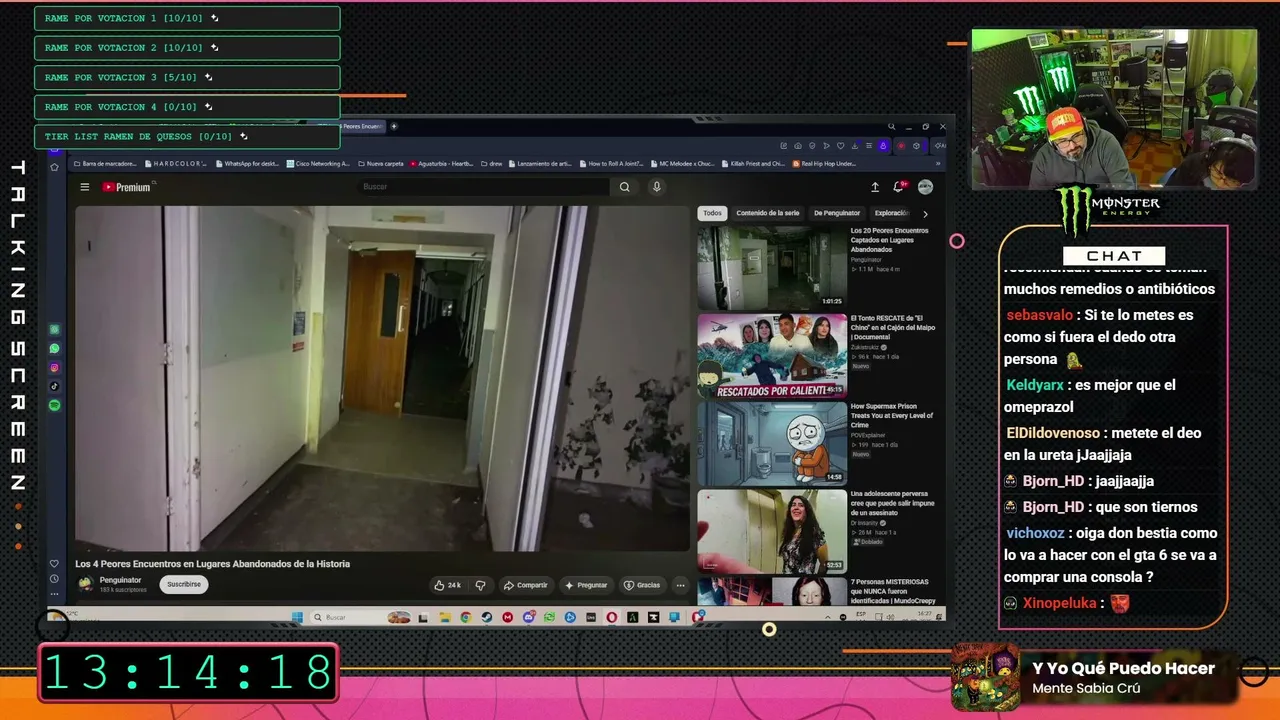Open the history clock icon in sidebar
This screenshot has width=1280, height=720.
pos(54,578)
